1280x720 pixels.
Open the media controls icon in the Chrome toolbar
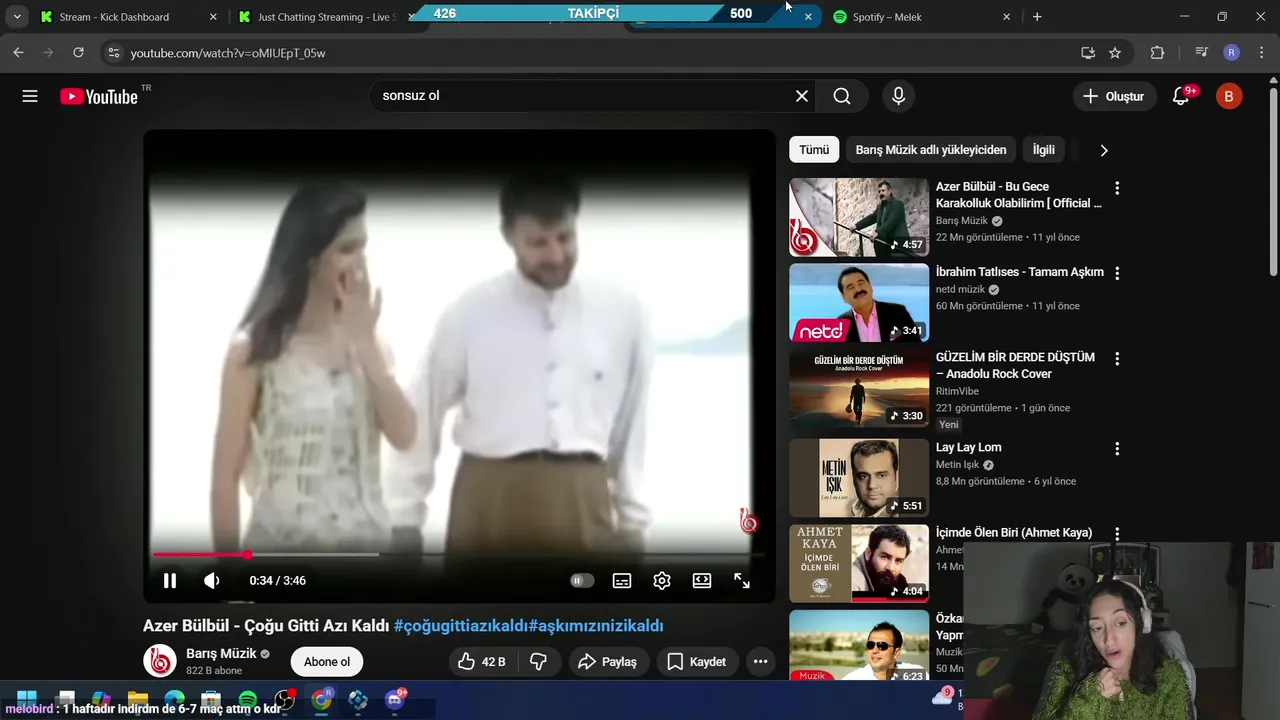point(1202,53)
